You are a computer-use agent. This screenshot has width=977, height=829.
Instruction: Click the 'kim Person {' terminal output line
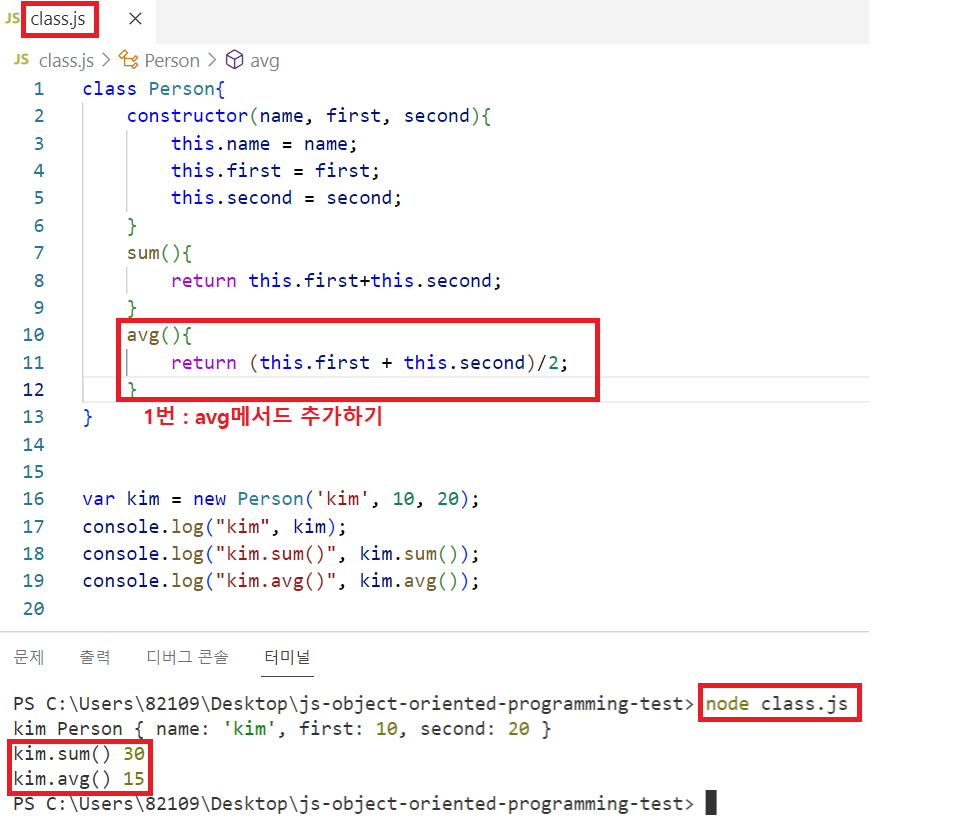click(282, 729)
